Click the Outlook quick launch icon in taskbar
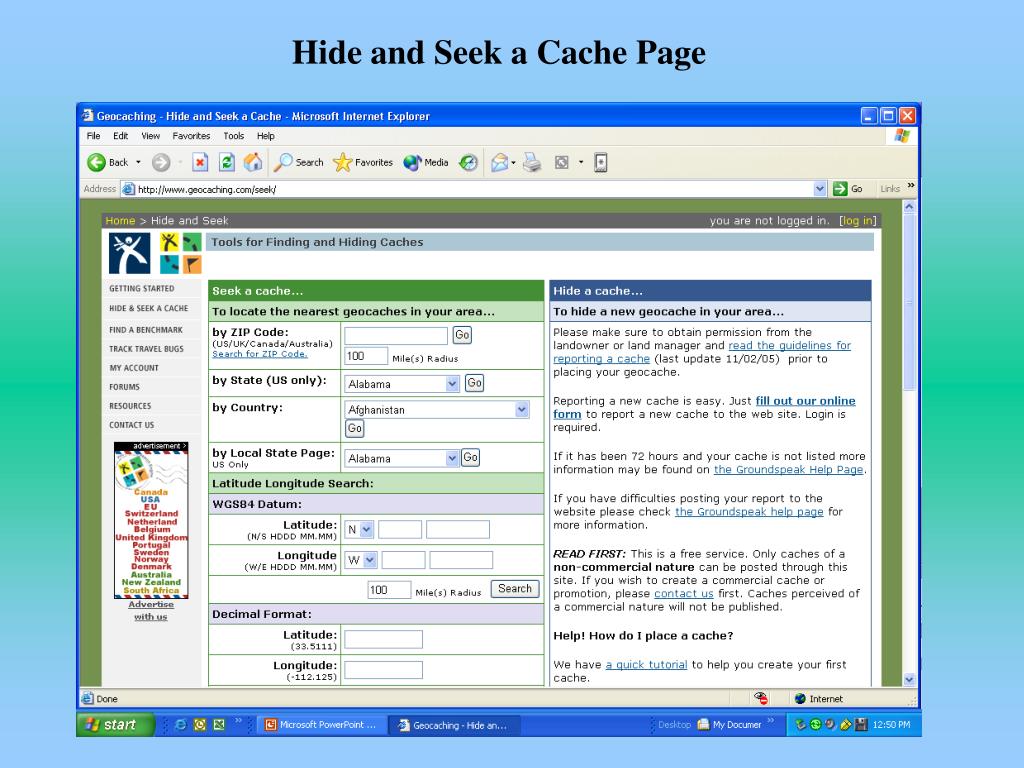This screenshot has width=1024, height=768. tap(200, 724)
